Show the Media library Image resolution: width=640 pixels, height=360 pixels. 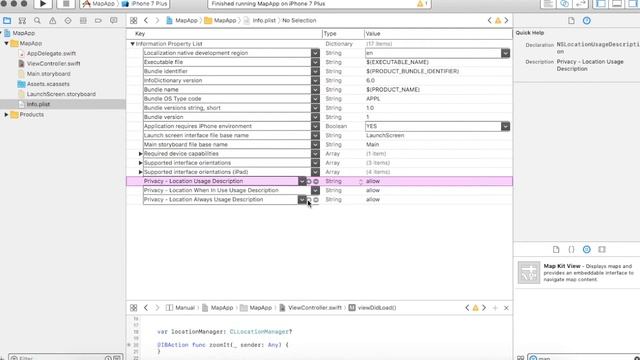point(602,249)
